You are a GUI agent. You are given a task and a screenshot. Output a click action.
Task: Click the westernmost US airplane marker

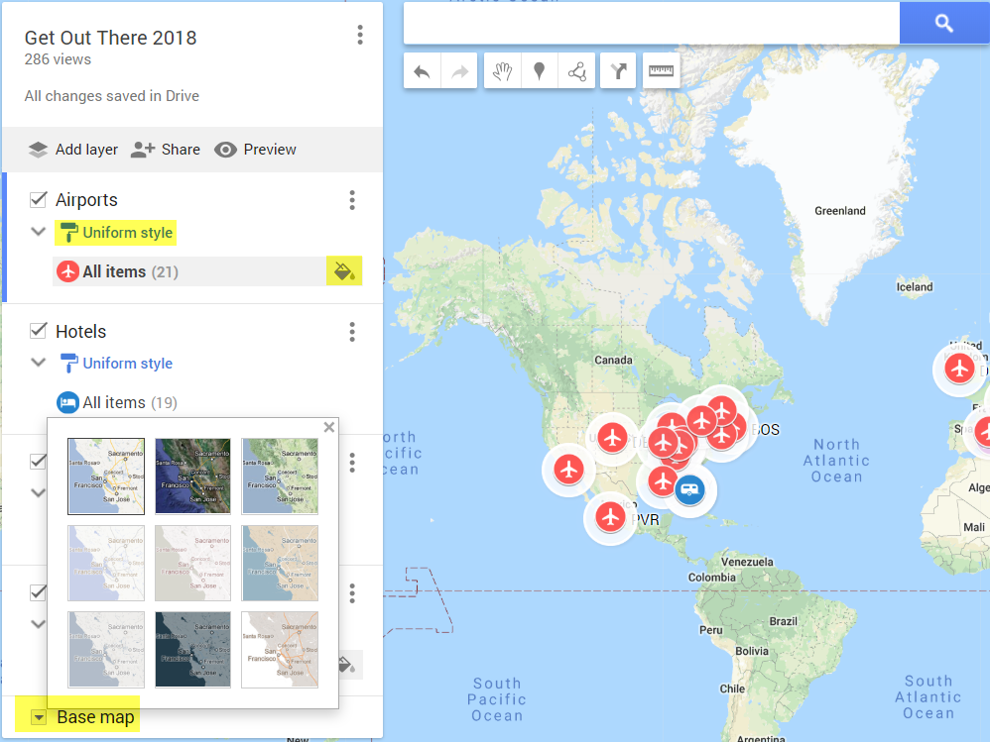(569, 469)
